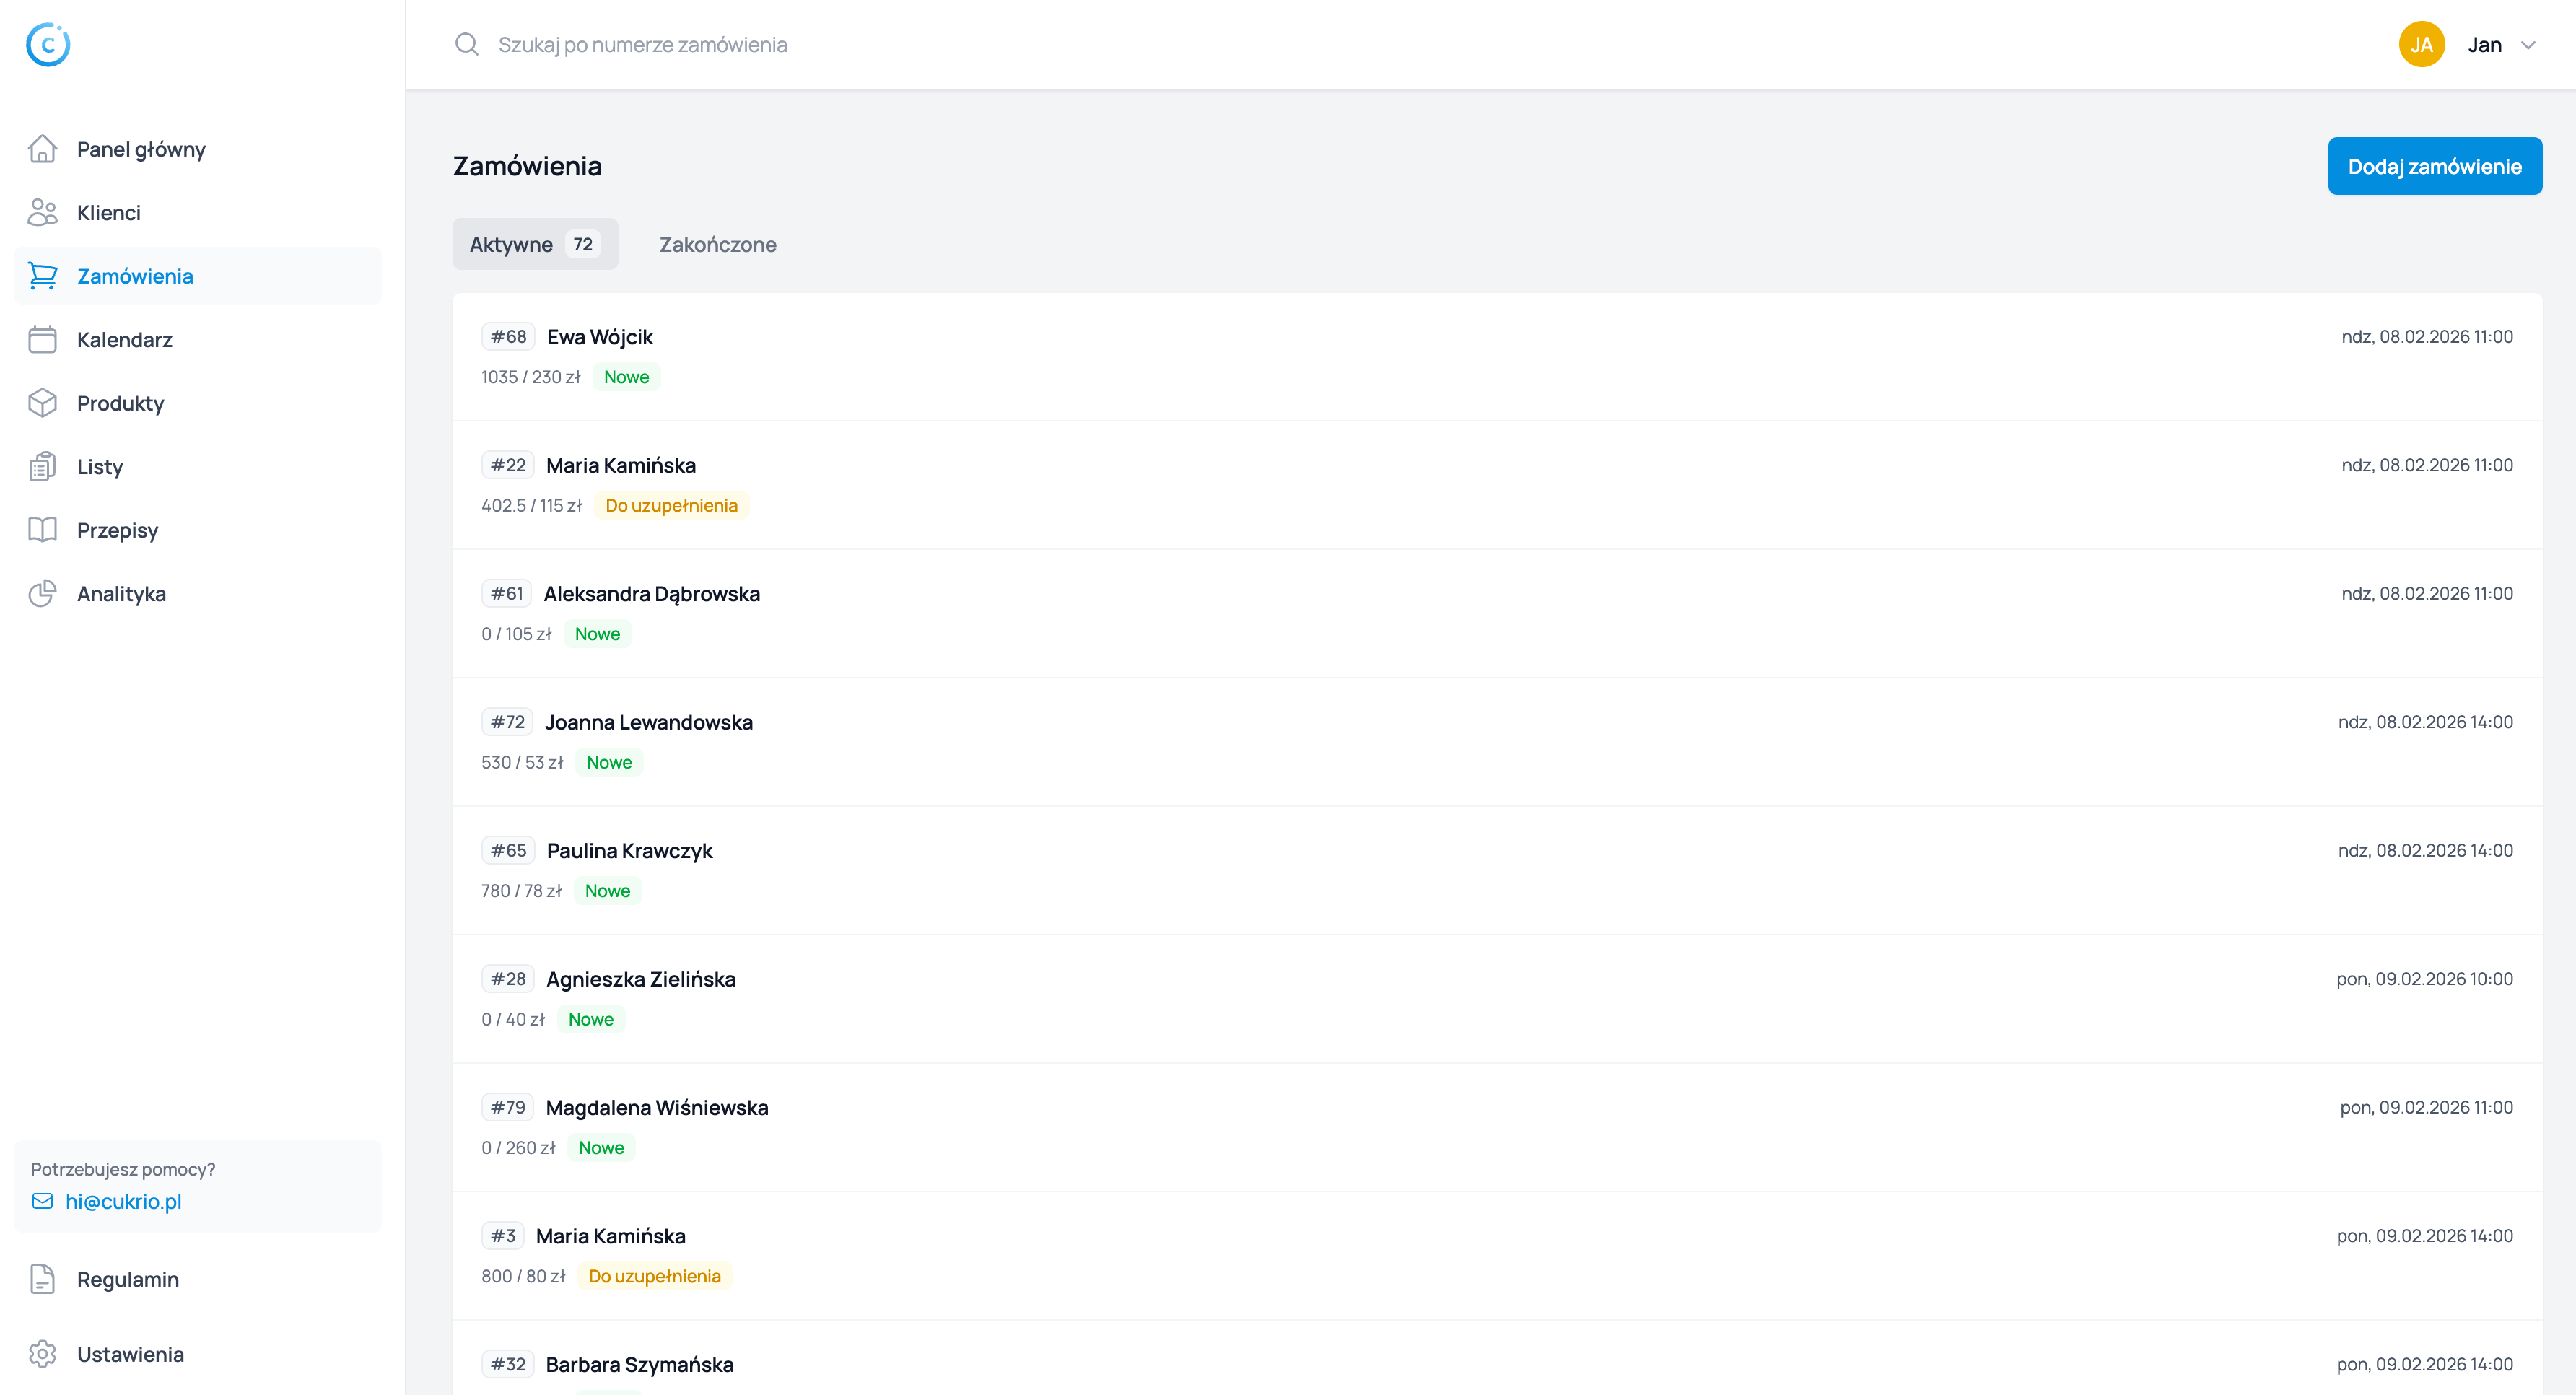Click the Kalendarz calendar icon
Viewport: 2576px width, 1395px height.
[x=42, y=339]
